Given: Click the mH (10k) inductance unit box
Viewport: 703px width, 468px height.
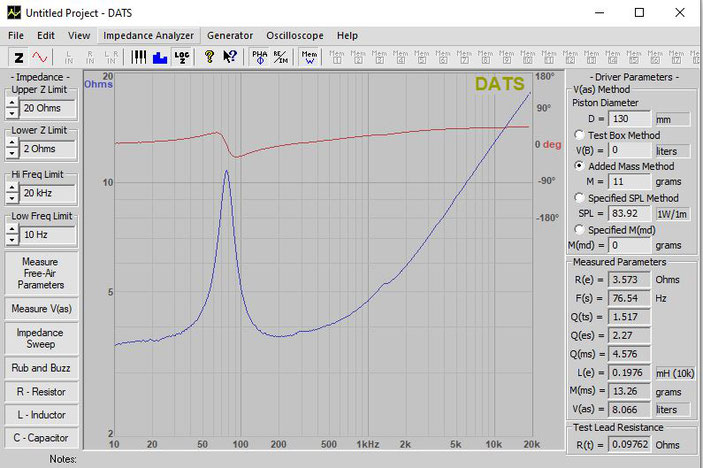Looking at the screenshot, I should [x=675, y=373].
